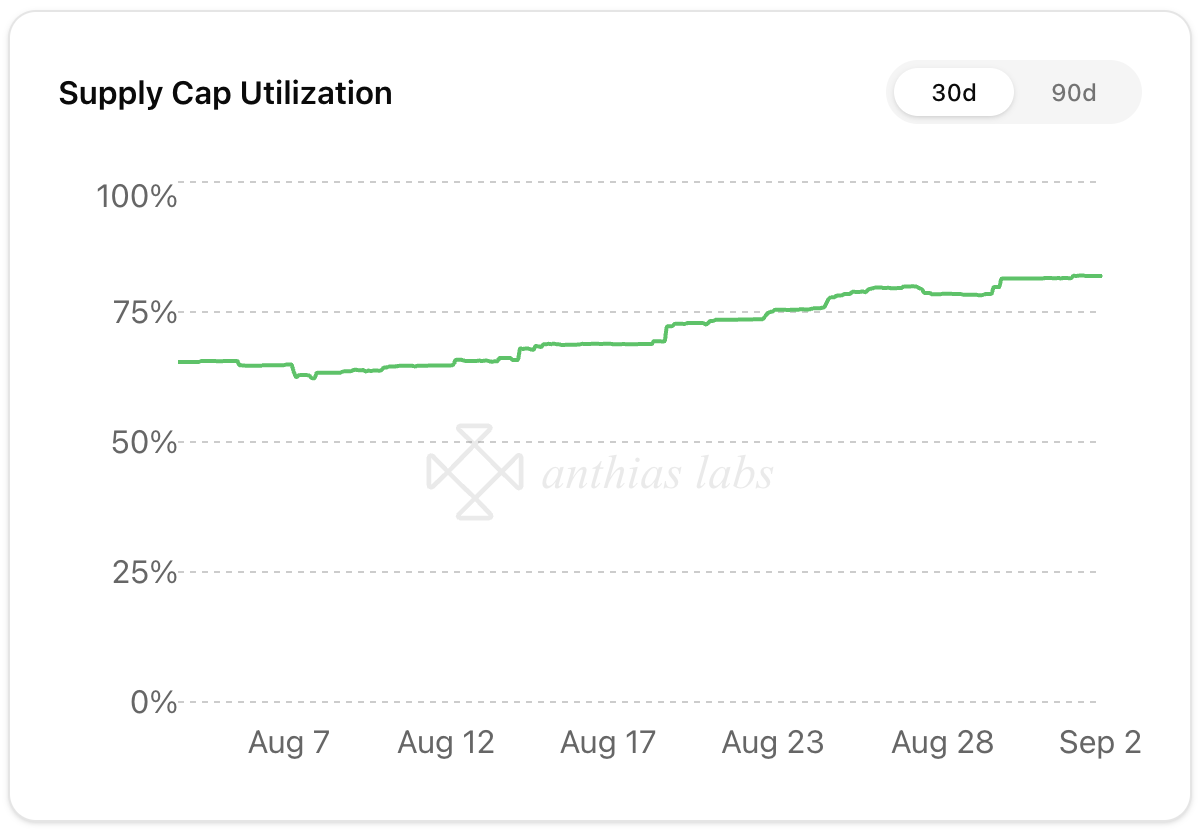Click the green line's right end point
1202x832 pixels.
tap(1100, 276)
